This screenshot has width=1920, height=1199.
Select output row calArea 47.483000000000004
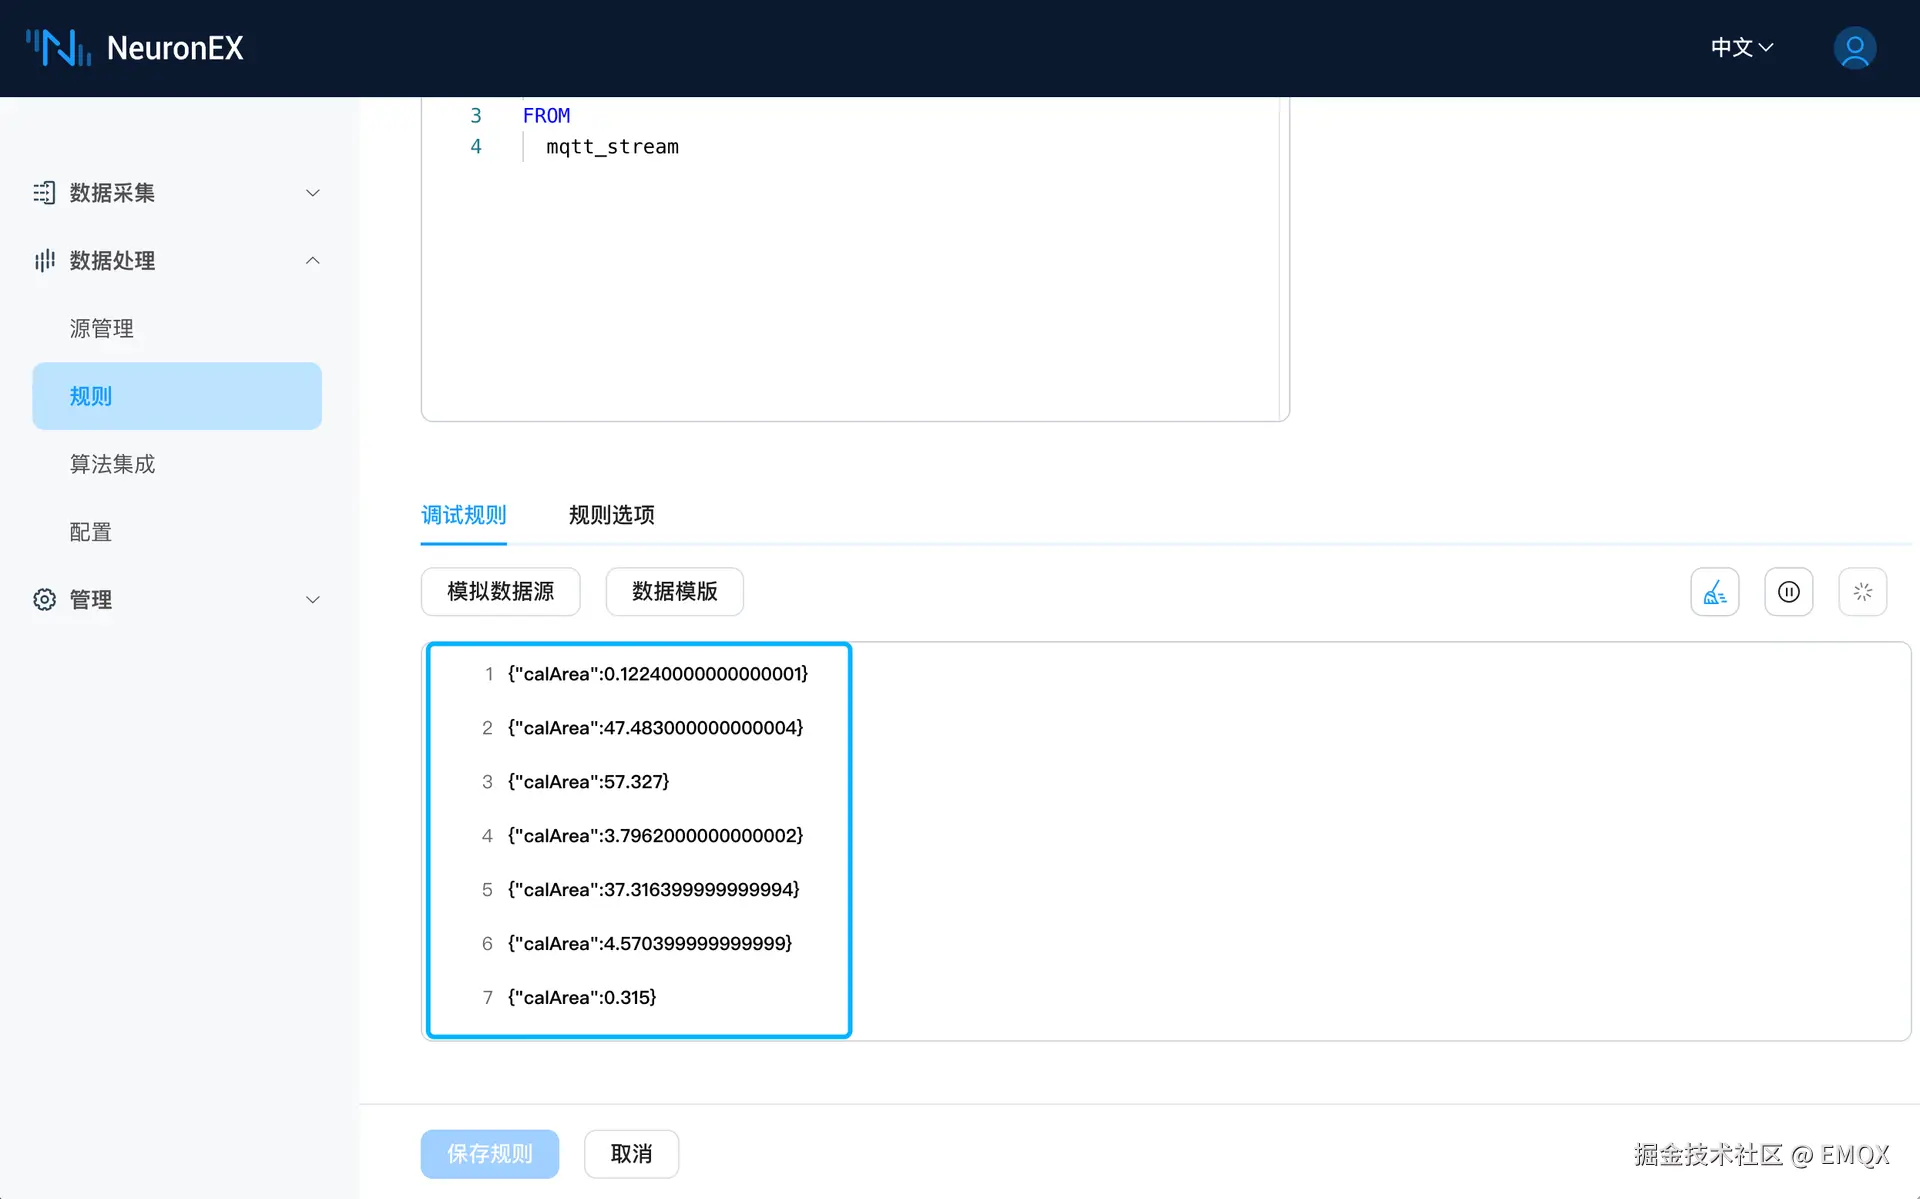coord(656,728)
